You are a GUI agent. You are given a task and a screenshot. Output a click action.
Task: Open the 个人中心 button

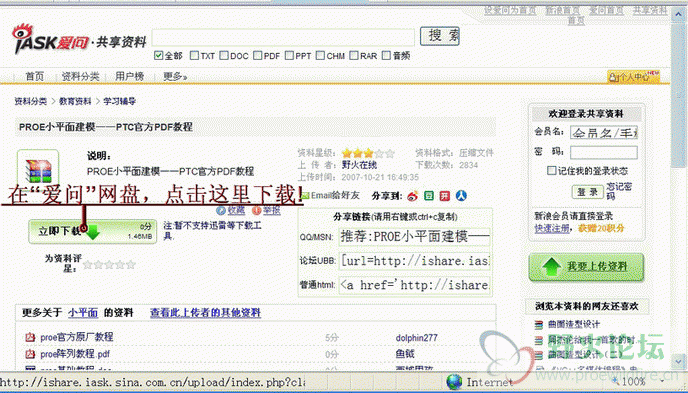633,77
